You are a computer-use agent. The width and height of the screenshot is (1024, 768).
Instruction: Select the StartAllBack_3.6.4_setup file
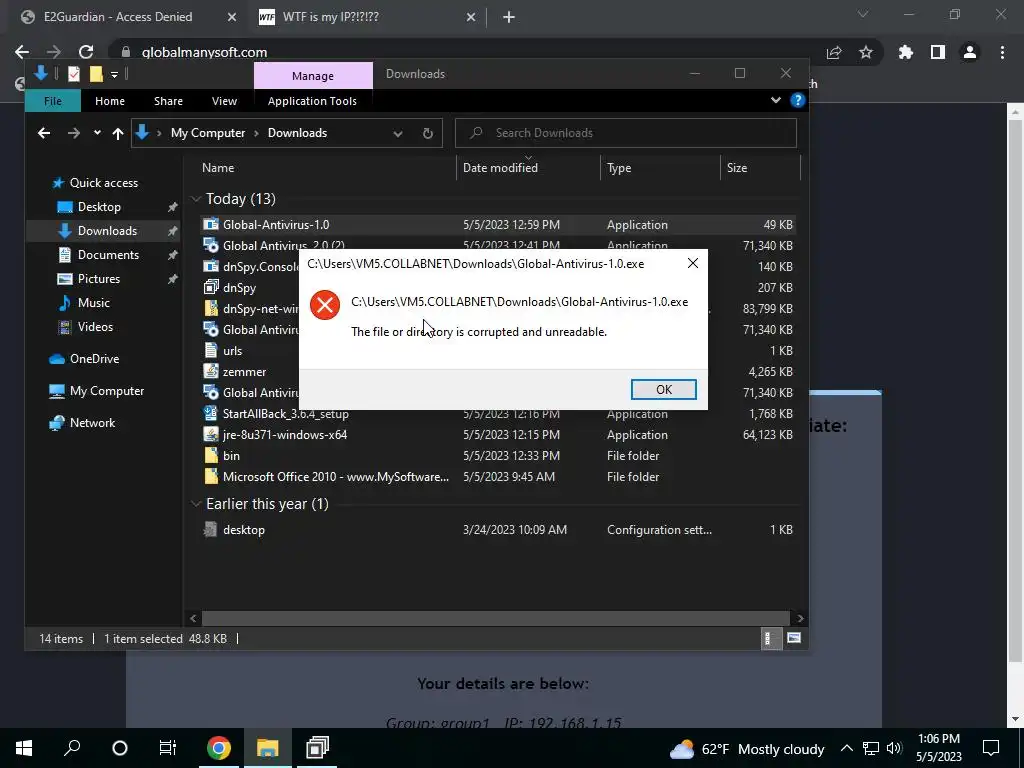click(285, 413)
